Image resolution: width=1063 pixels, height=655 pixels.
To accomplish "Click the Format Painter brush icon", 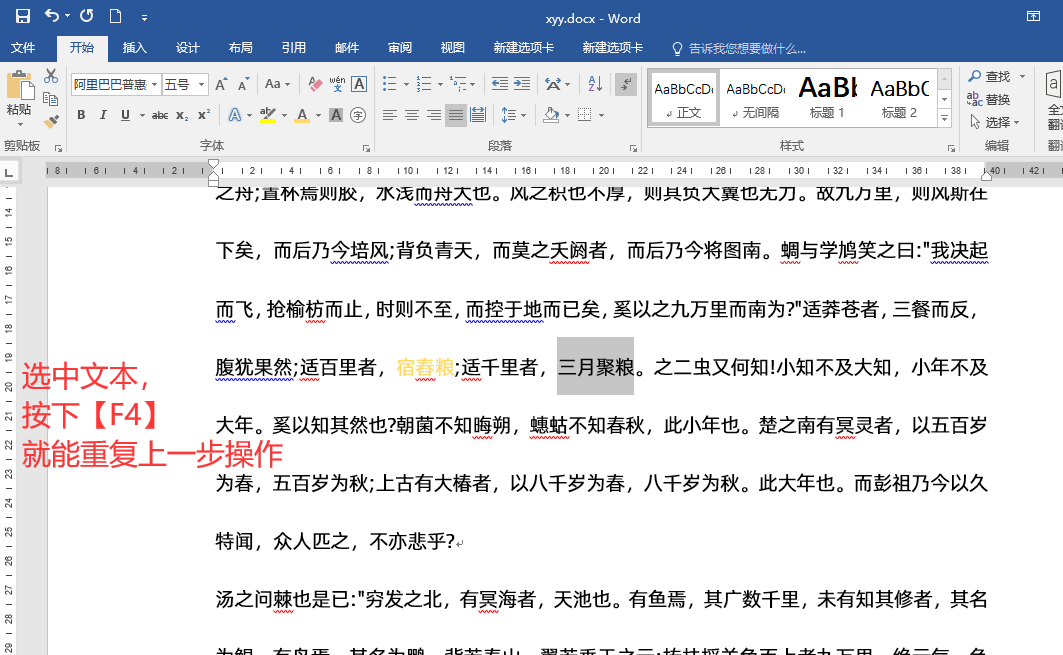I will (x=52, y=121).
